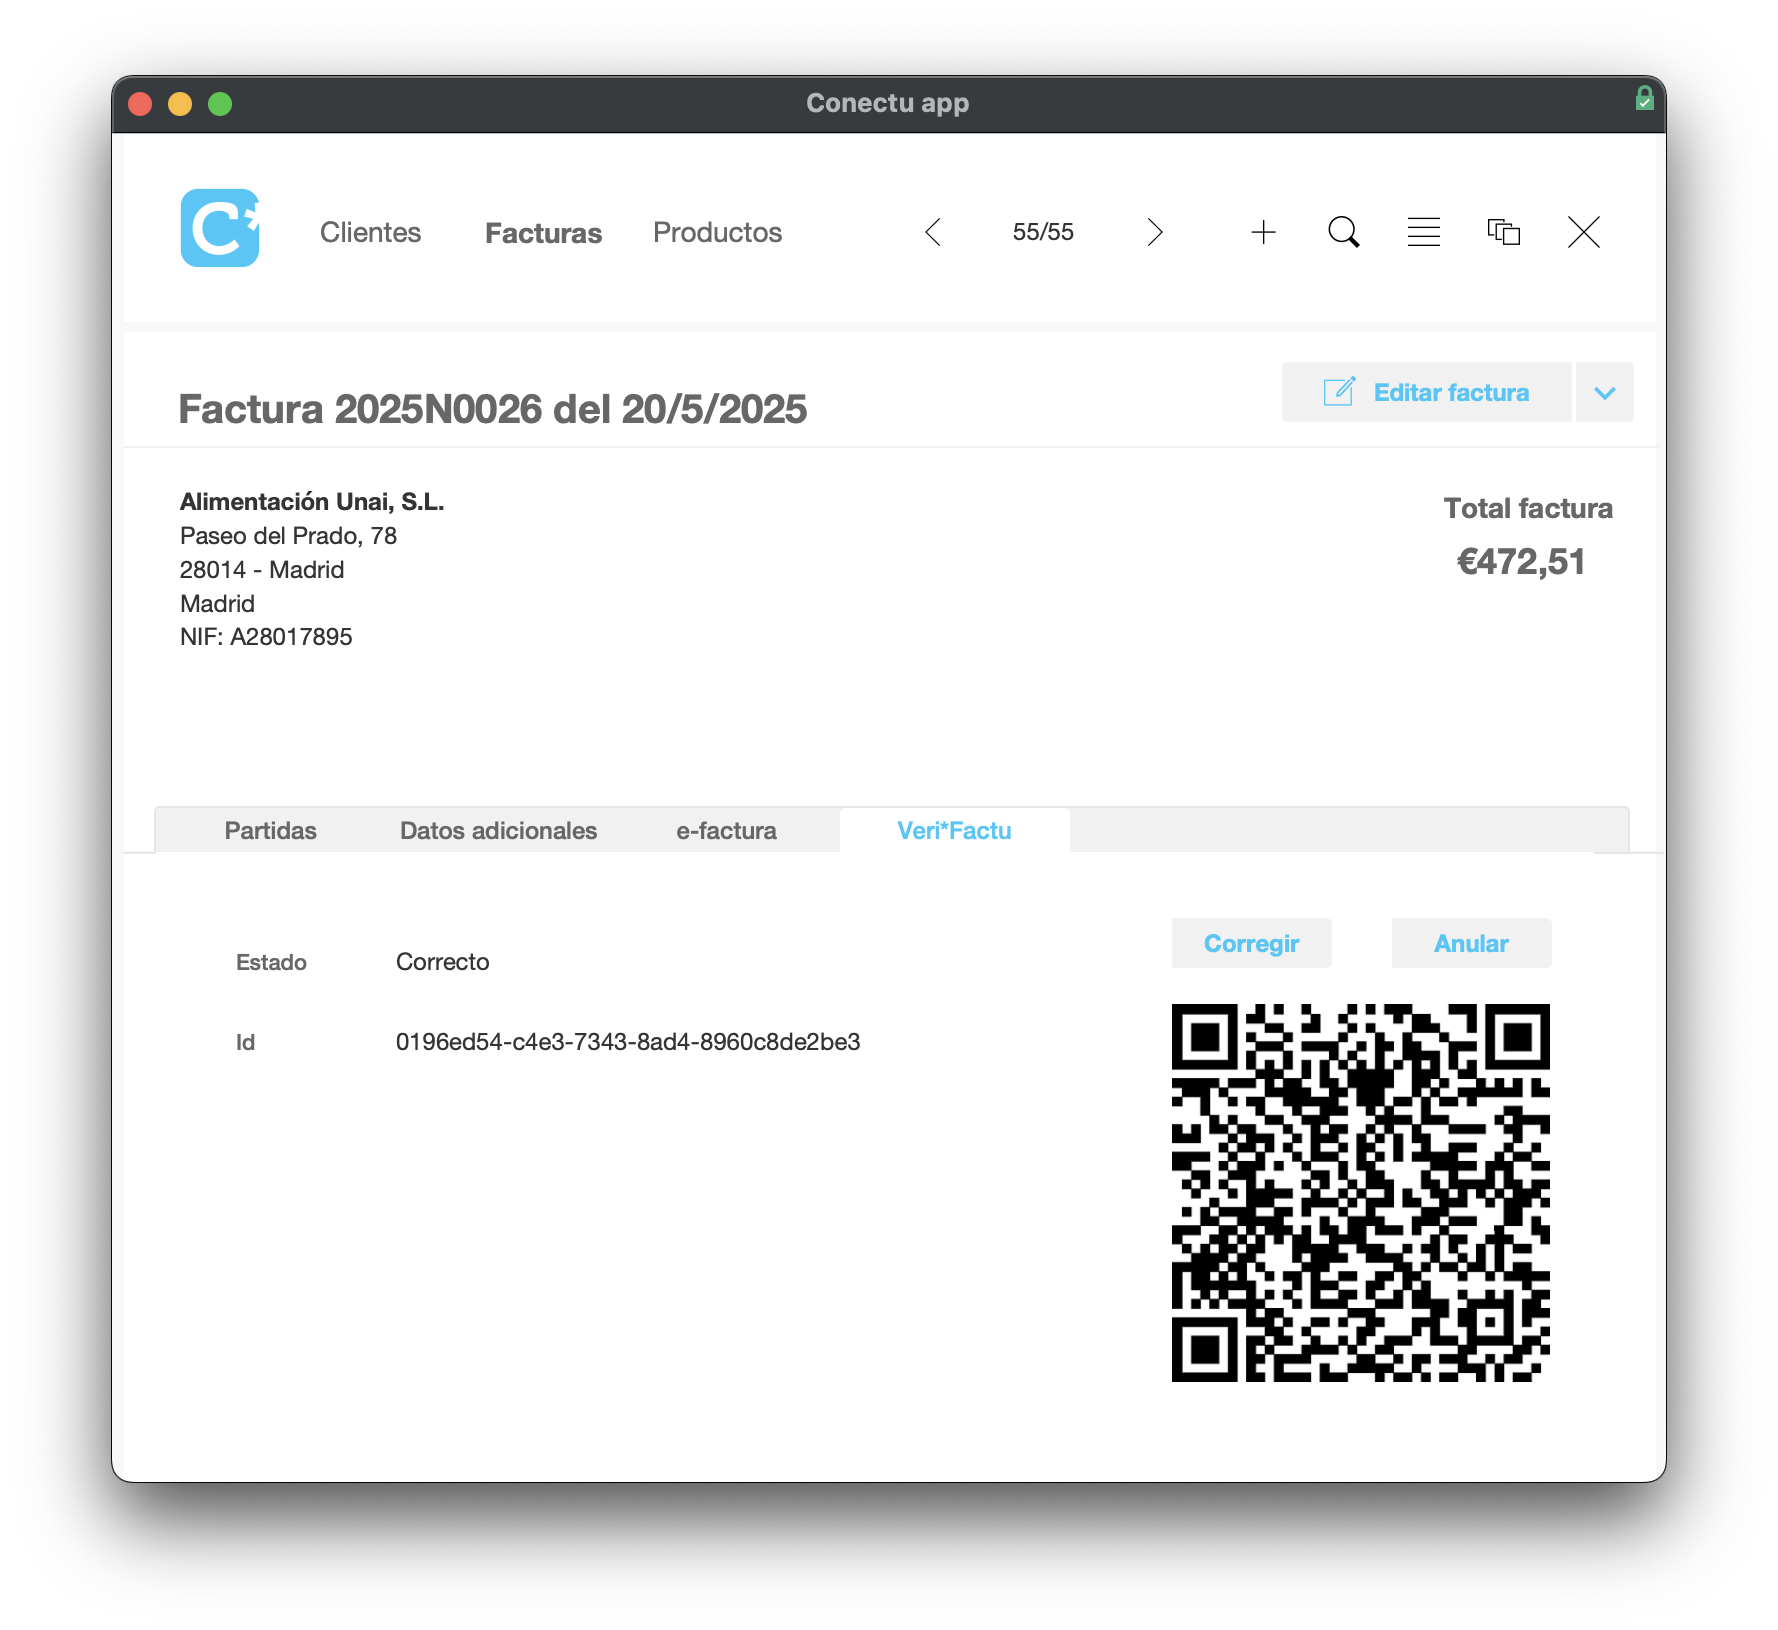Click the Veri*Factu QR code
Screen dimensions: 1778x1630
1360,1193
